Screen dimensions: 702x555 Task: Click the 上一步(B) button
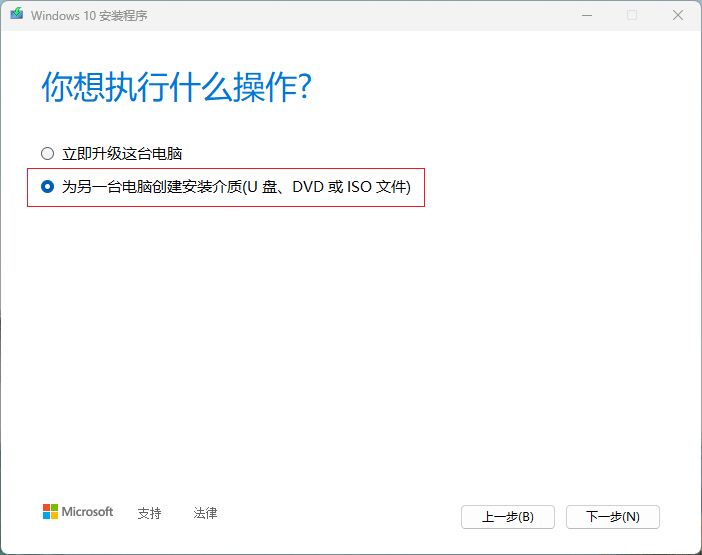click(x=508, y=517)
